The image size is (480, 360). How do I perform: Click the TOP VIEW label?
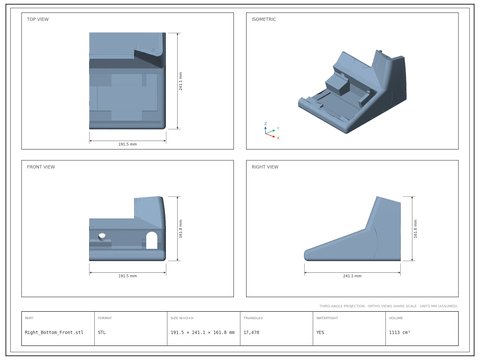point(38,19)
